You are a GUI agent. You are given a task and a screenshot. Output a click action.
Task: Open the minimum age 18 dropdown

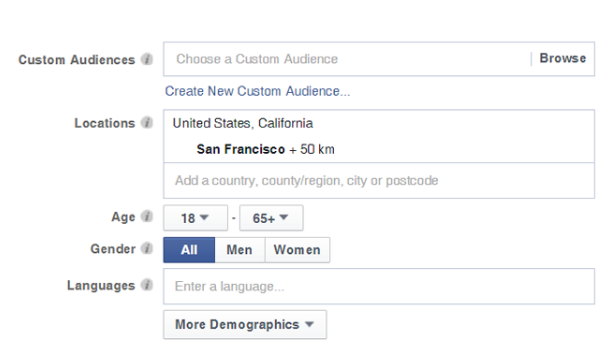click(x=195, y=218)
